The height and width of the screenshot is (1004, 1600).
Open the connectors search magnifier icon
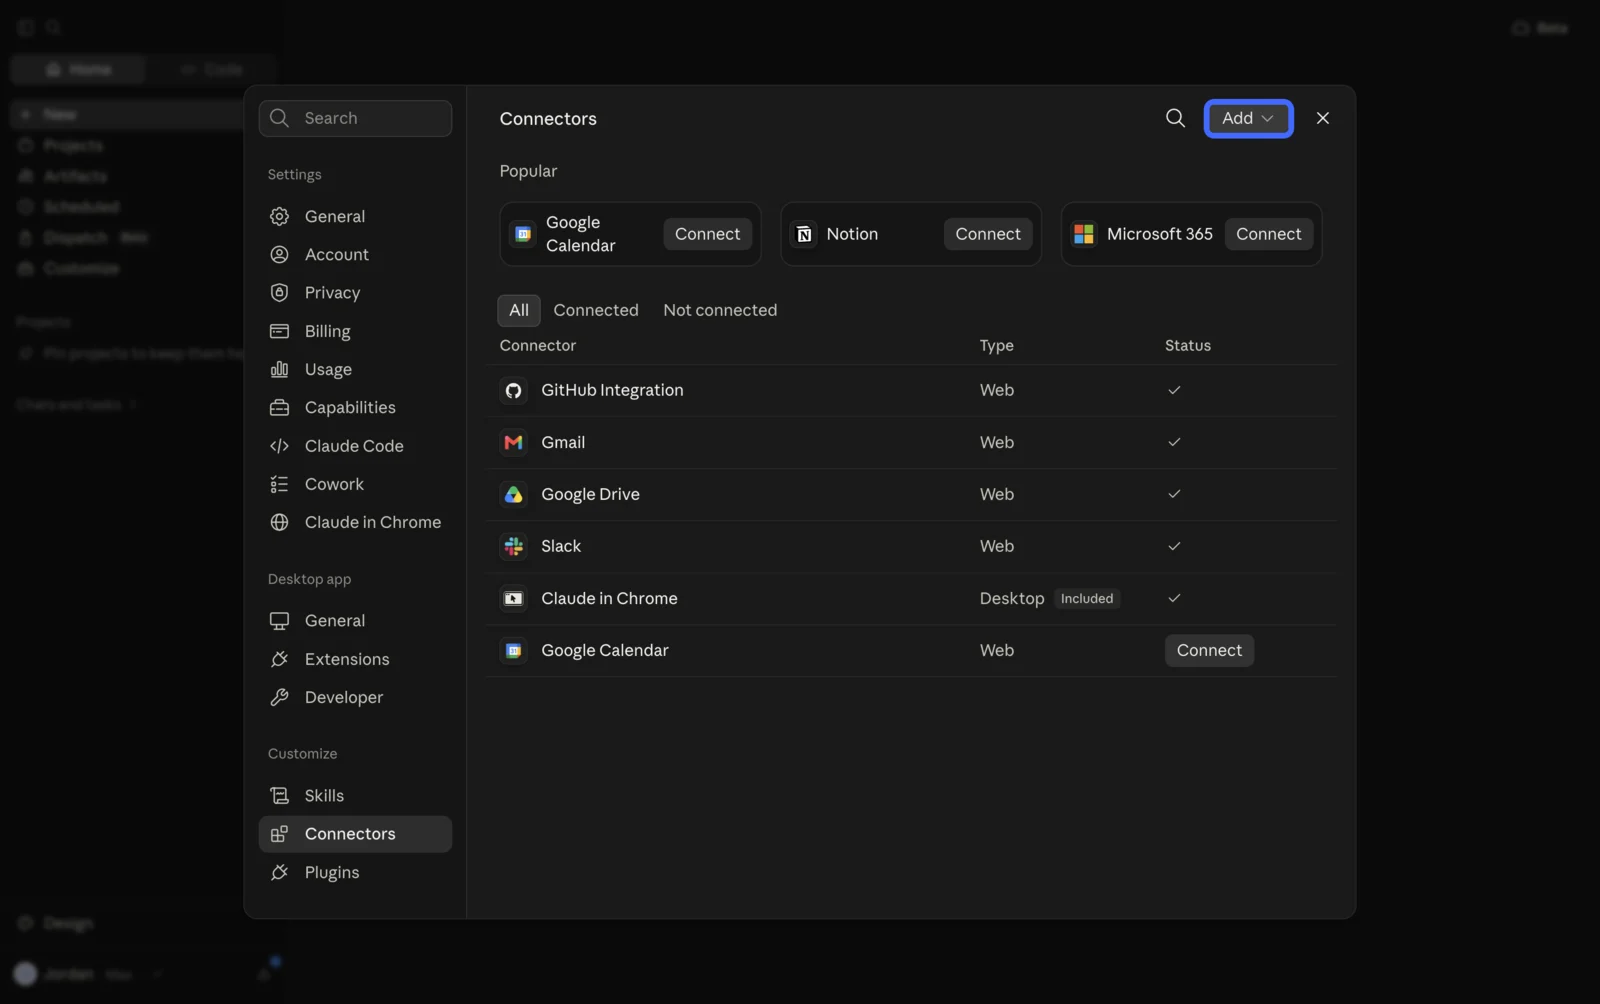(1175, 118)
